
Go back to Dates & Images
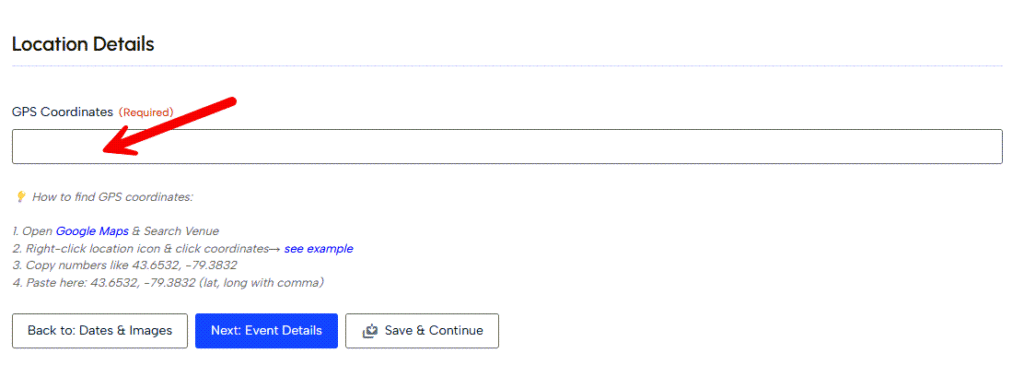click(x=100, y=331)
